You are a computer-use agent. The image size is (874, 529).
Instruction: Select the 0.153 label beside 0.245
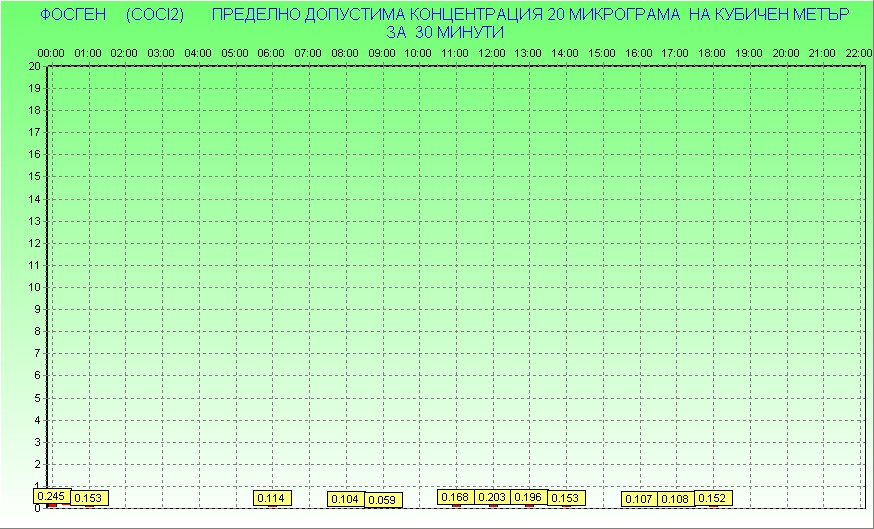tap(89, 498)
